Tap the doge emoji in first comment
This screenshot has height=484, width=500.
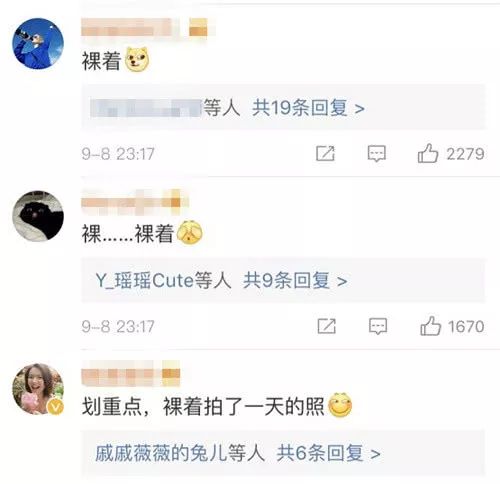(x=137, y=60)
